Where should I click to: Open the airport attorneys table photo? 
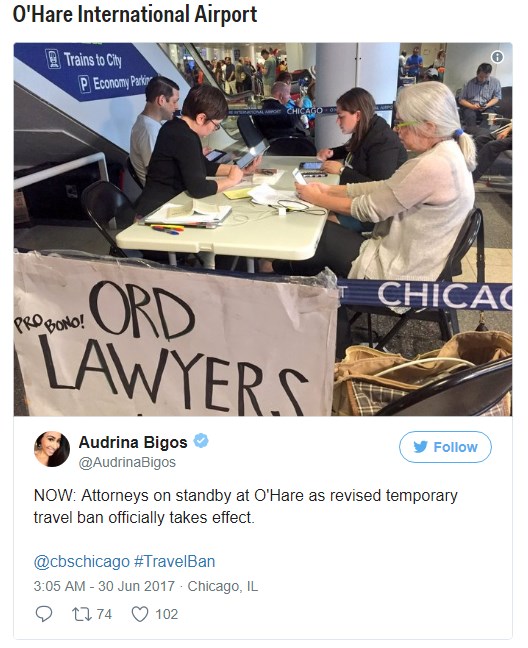tap(263, 229)
